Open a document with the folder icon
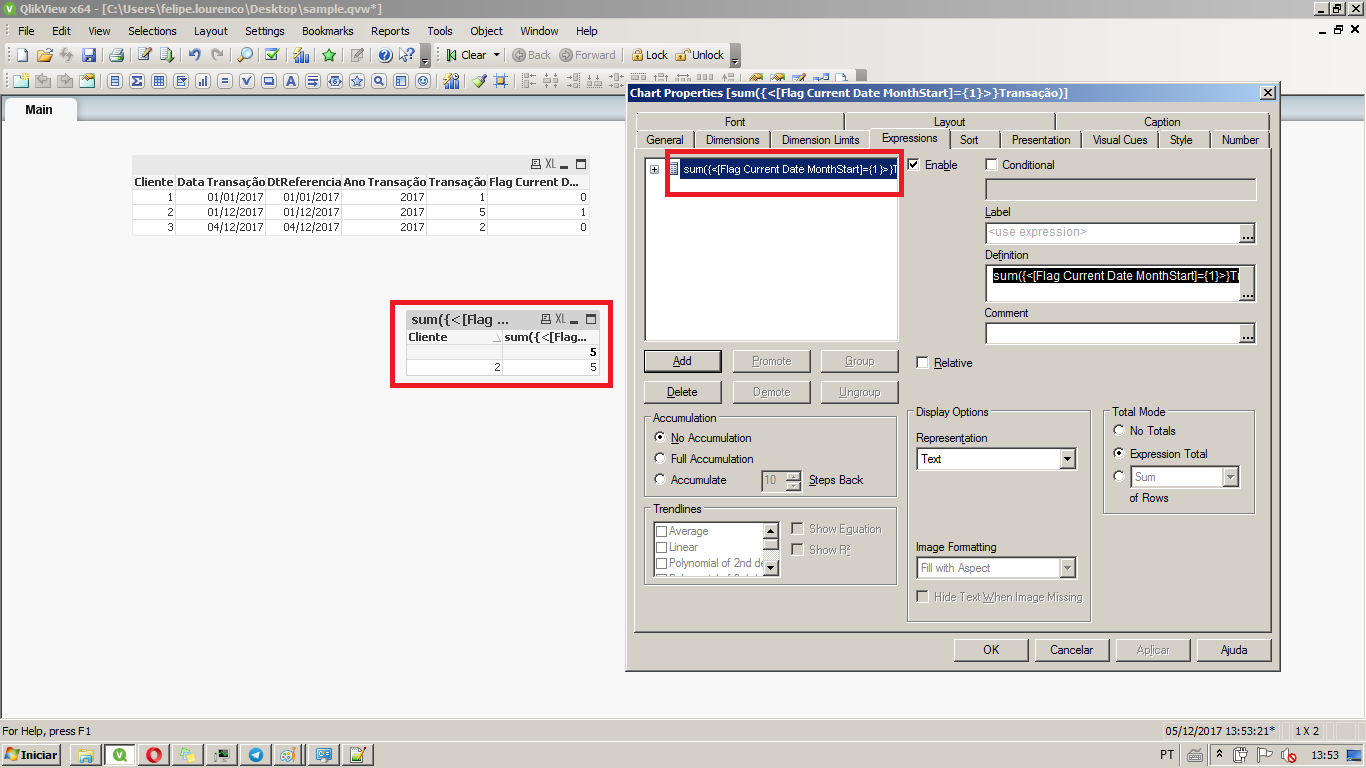1366x768 pixels. pyautogui.click(x=44, y=55)
